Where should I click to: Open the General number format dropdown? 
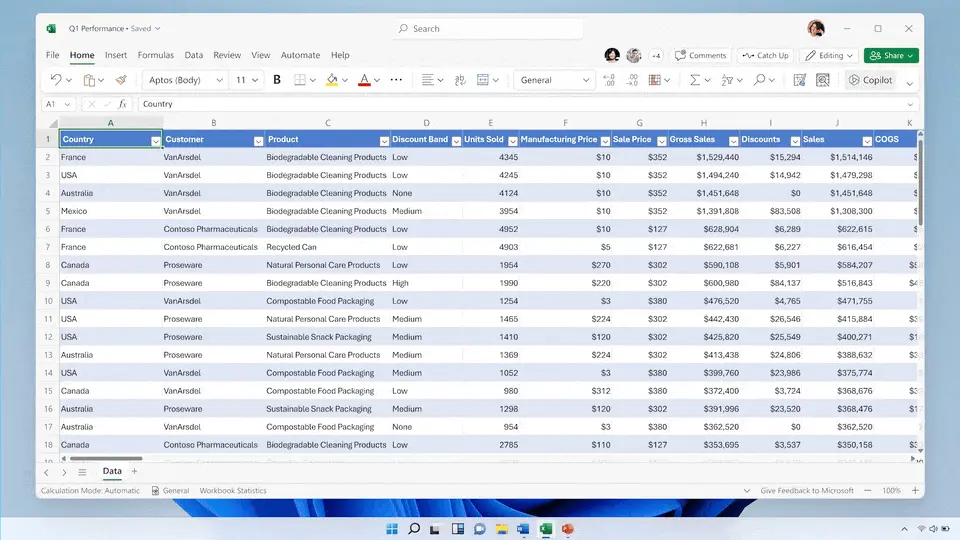(554, 80)
